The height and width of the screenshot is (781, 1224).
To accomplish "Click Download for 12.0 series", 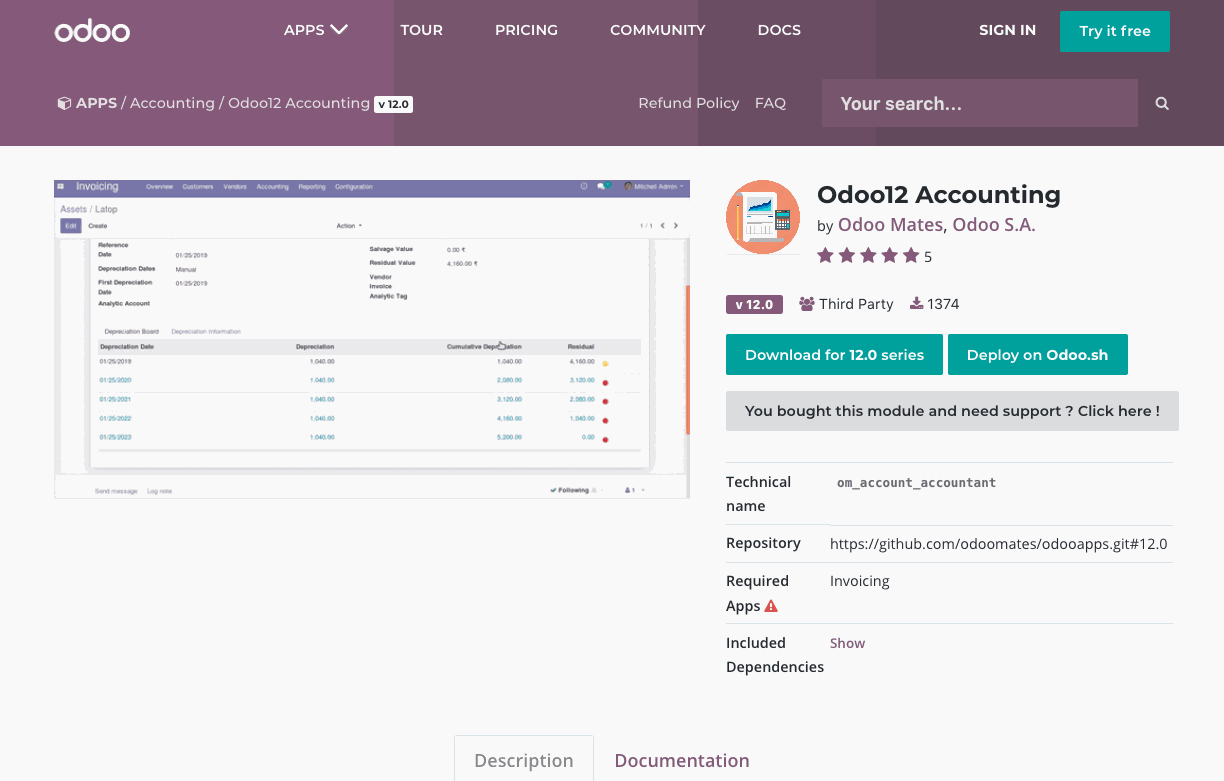I will 834,355.
